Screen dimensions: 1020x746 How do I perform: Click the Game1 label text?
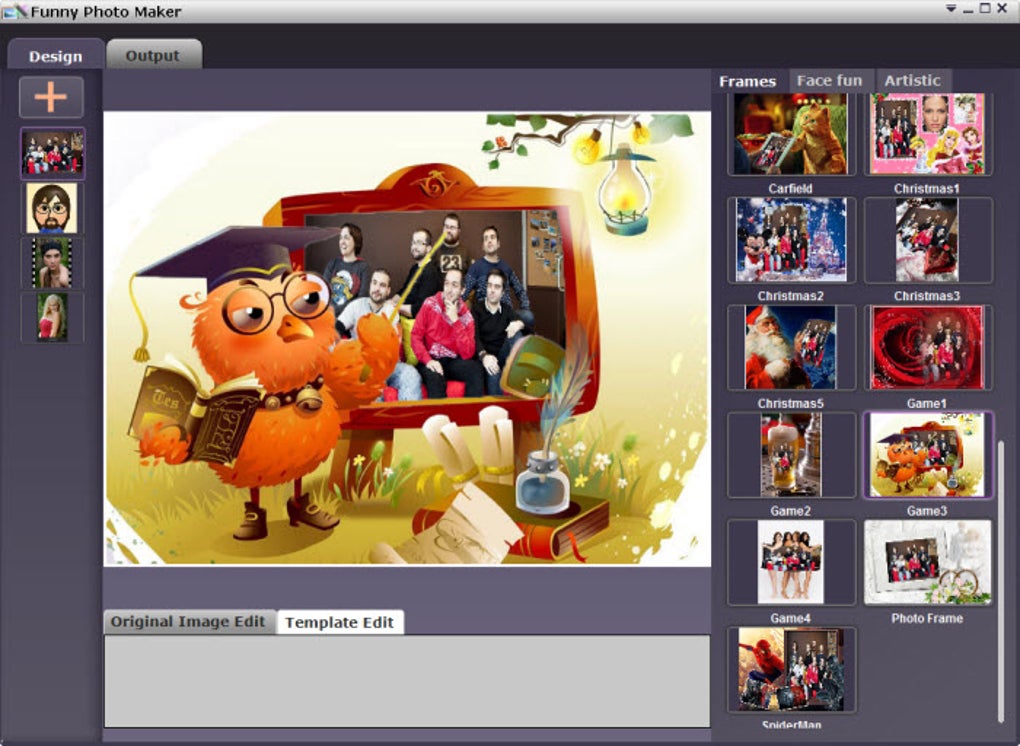[x=927, y=404]
